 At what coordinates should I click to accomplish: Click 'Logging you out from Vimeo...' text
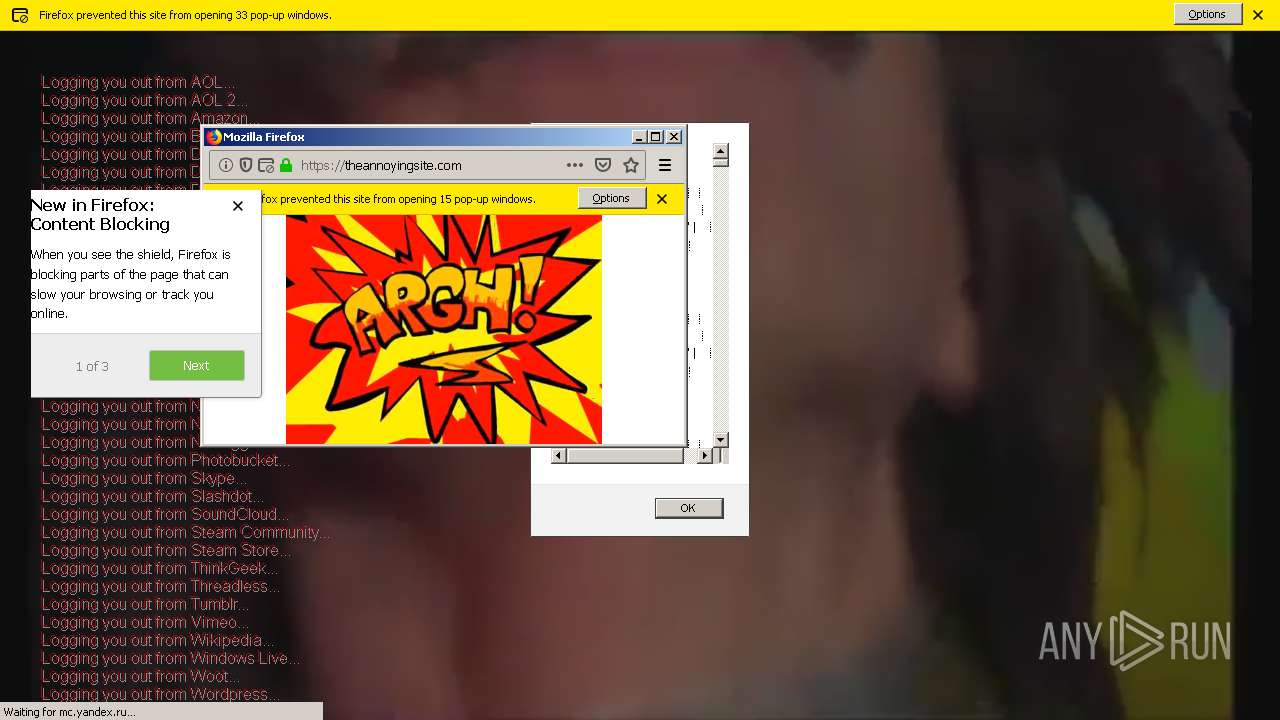point(145,622)
